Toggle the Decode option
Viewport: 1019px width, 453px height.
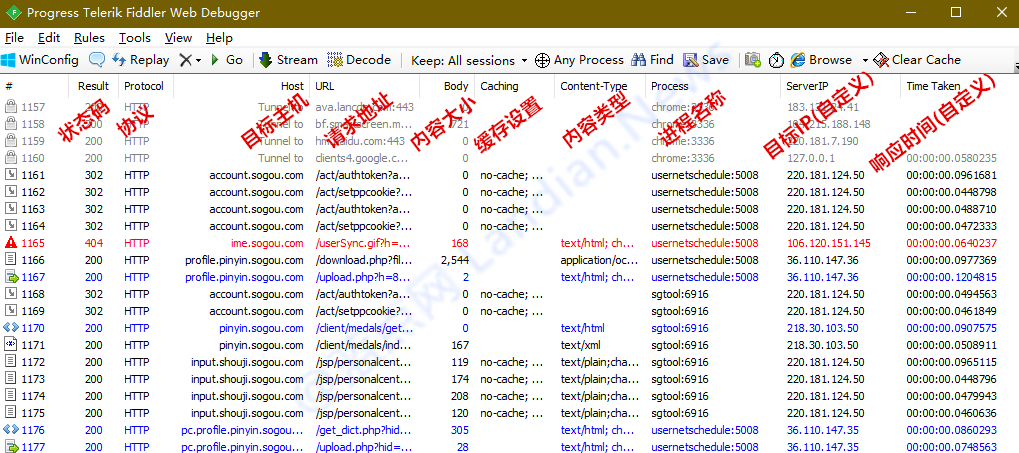(x=359, y=60)
